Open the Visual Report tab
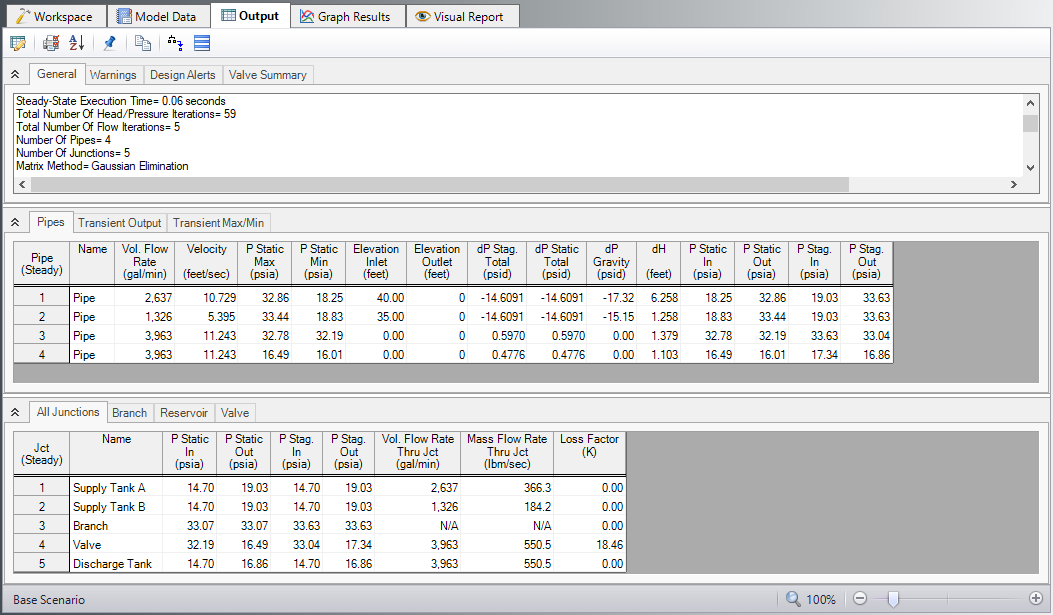The width and height of the screenshot is (1053, 615). coord(462,15)
